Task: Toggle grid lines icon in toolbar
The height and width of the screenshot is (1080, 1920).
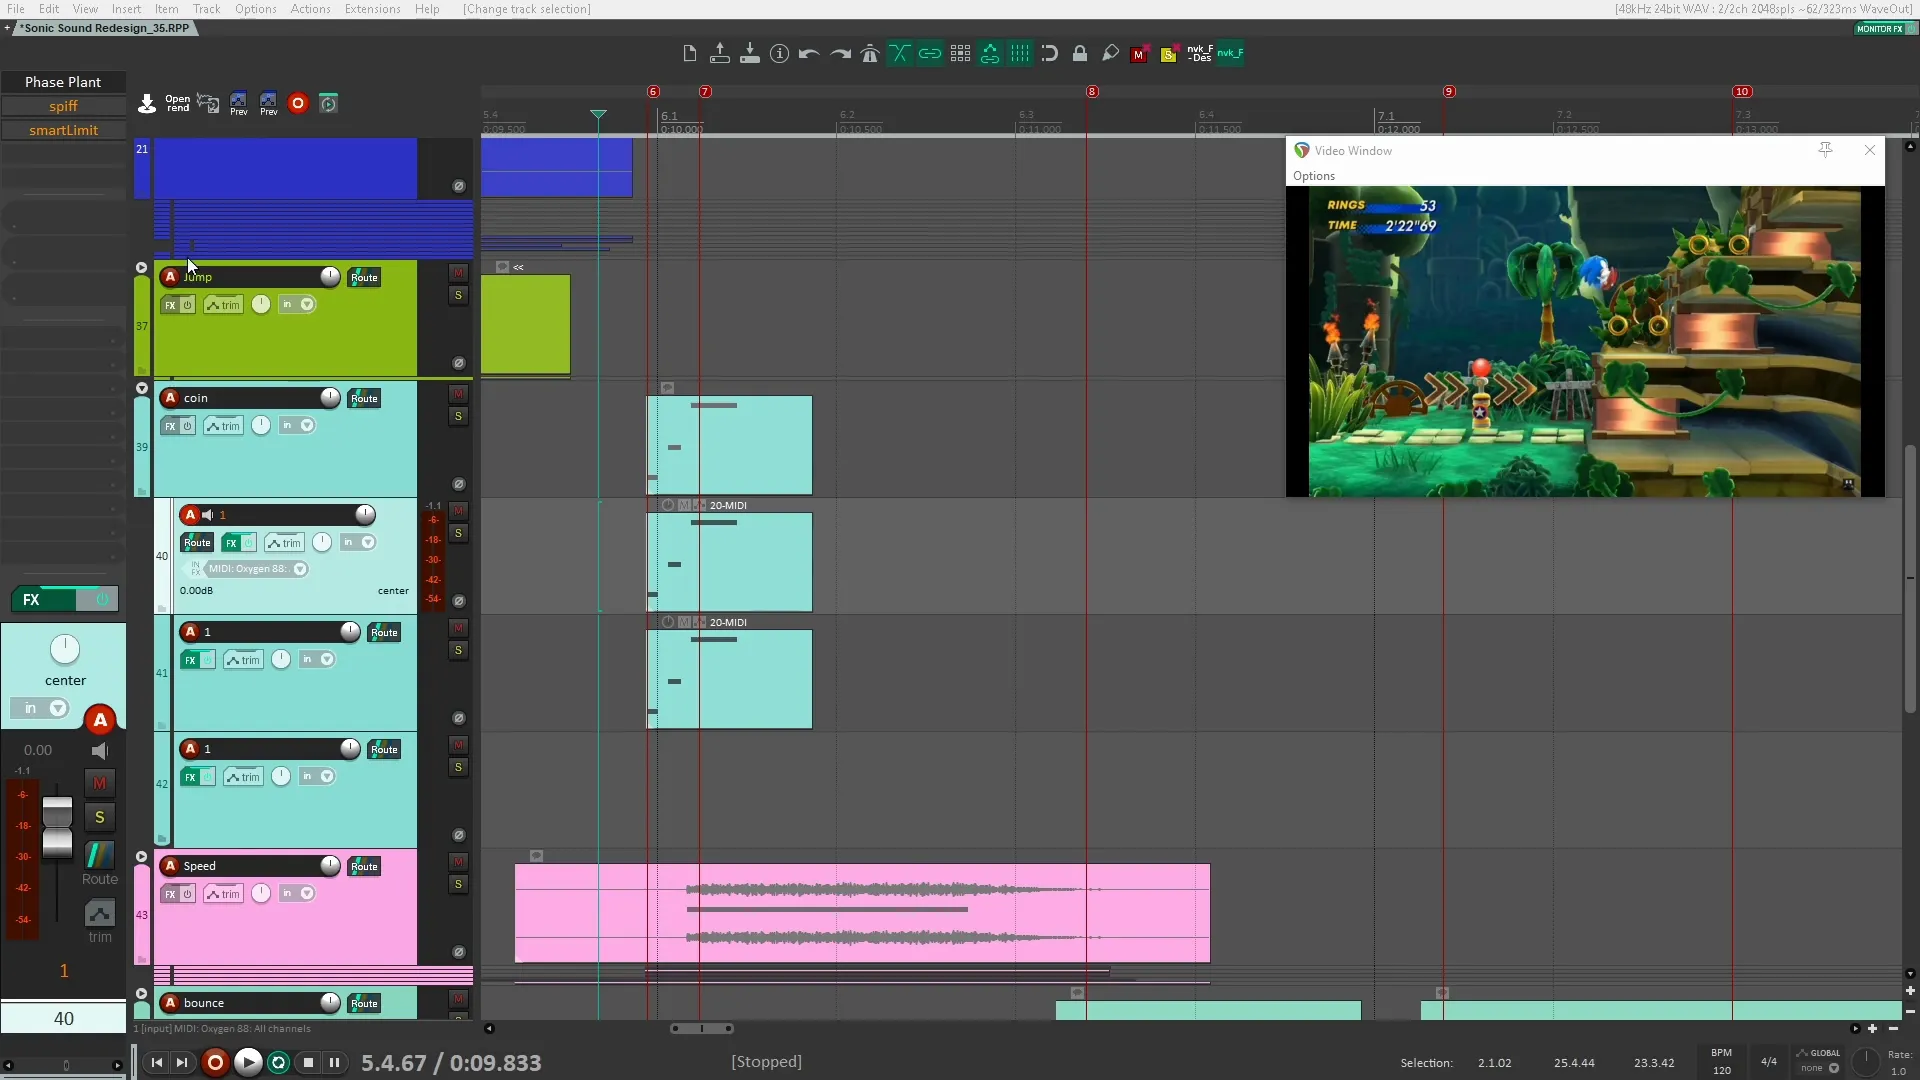Action: tap(1020, 54)
